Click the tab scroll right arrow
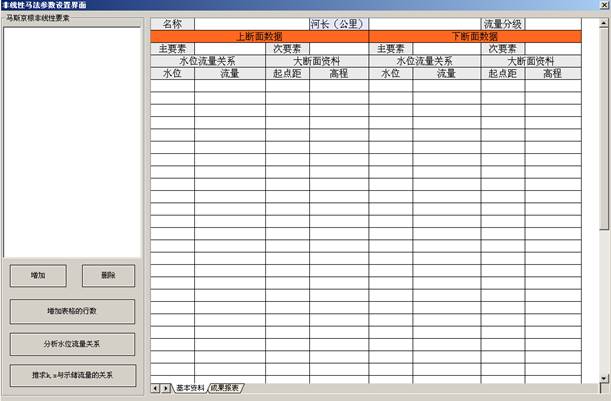The height and width of the screenshot is (401, 611). pos(166,387)
